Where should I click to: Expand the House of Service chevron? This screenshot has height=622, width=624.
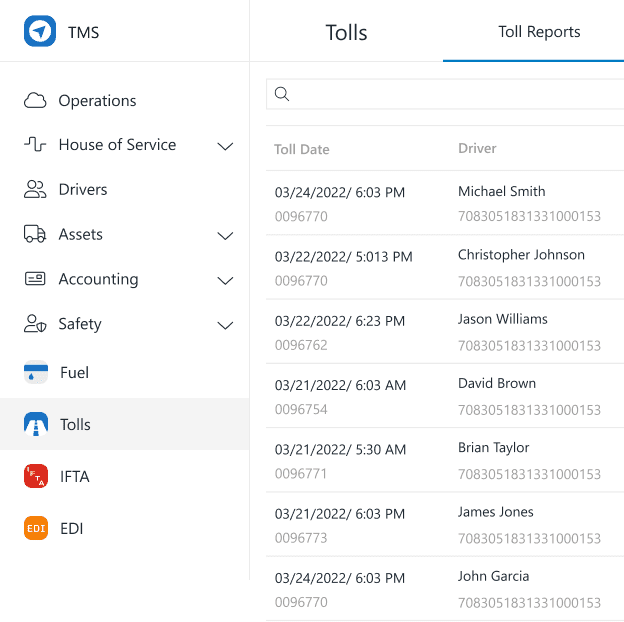click(x=225, y=146)
